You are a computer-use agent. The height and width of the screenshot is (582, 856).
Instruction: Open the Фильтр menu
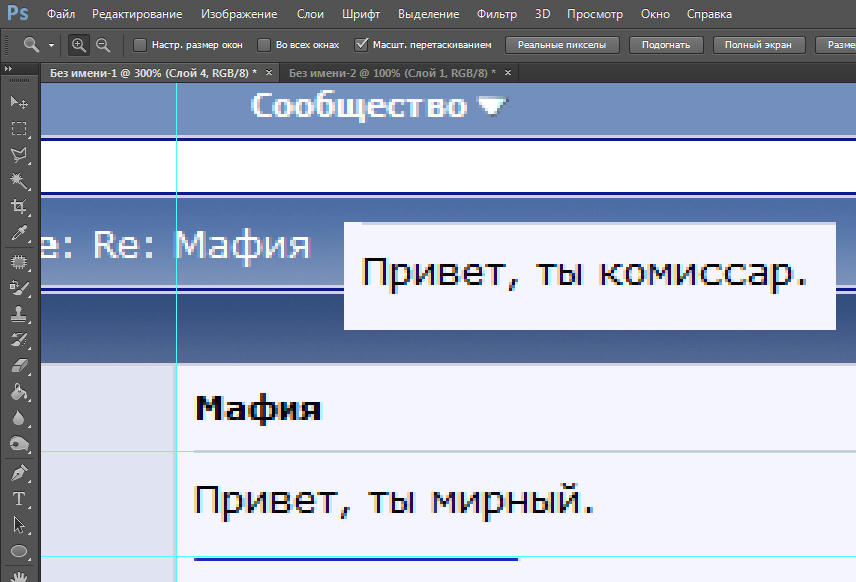tap(497, 14)
